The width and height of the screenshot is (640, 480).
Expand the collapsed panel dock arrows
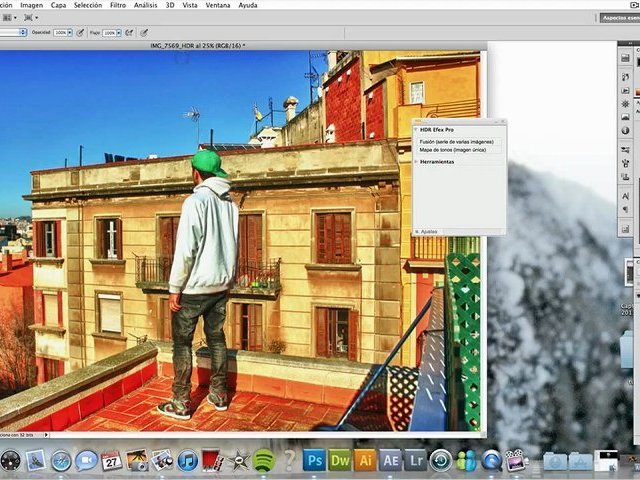pos(630,43)
